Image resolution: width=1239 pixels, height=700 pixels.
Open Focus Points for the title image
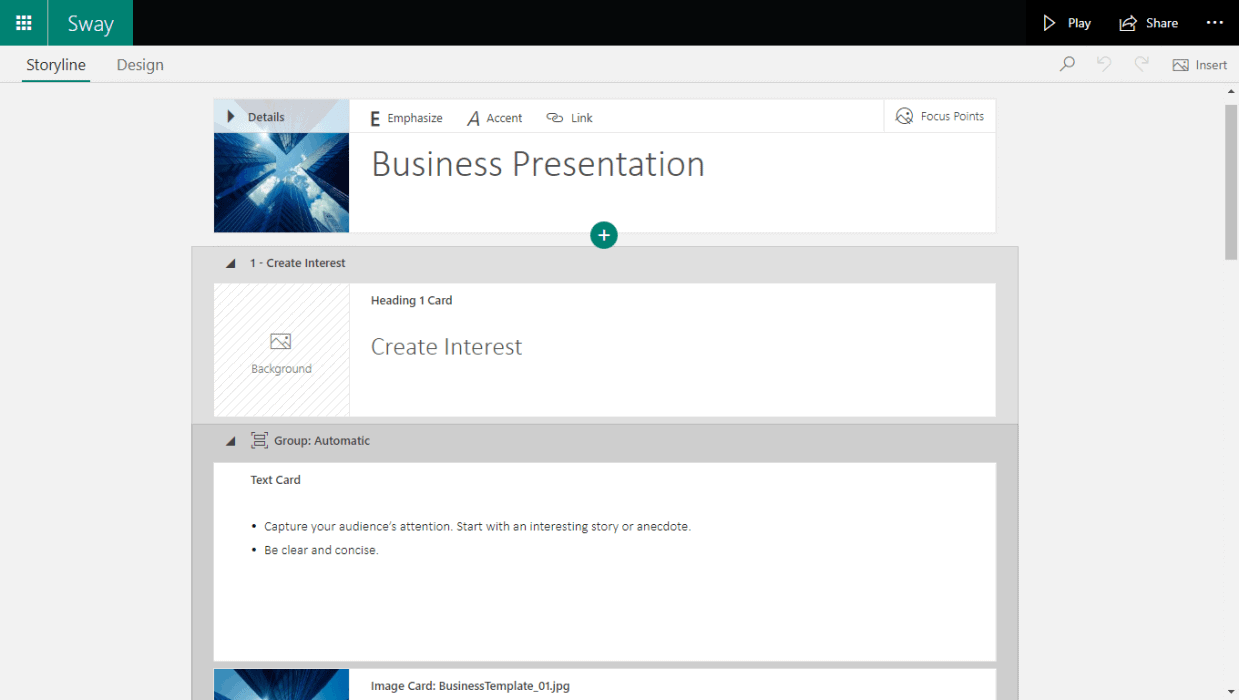pyautogui.click(x=939, y=115)
